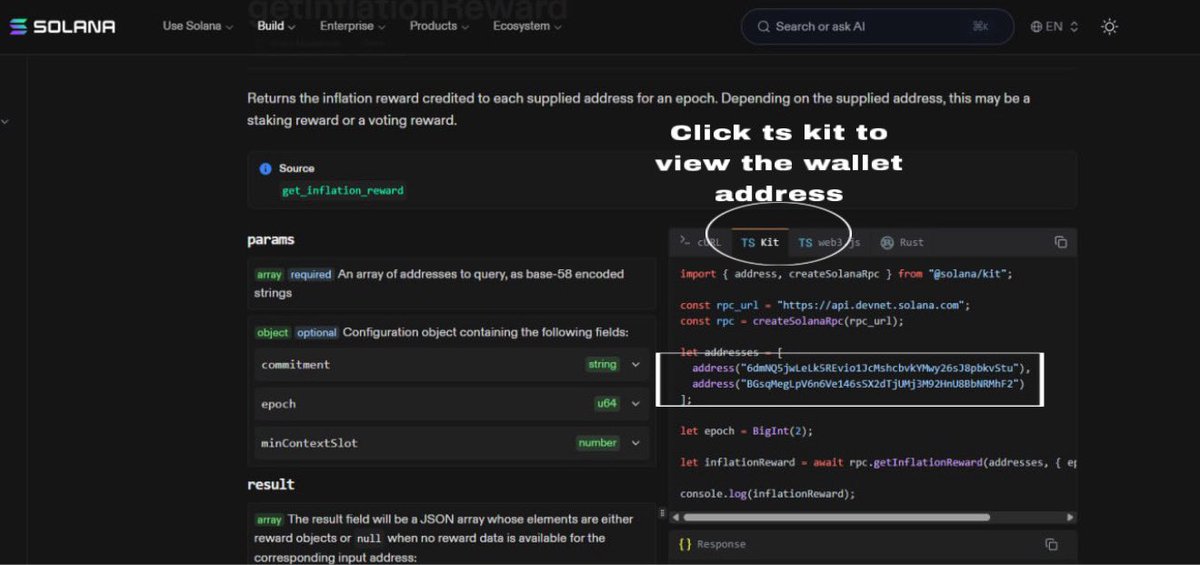Toggle the light/dark theme sun icon
Screen dimensions: 1200x565
1109,27
